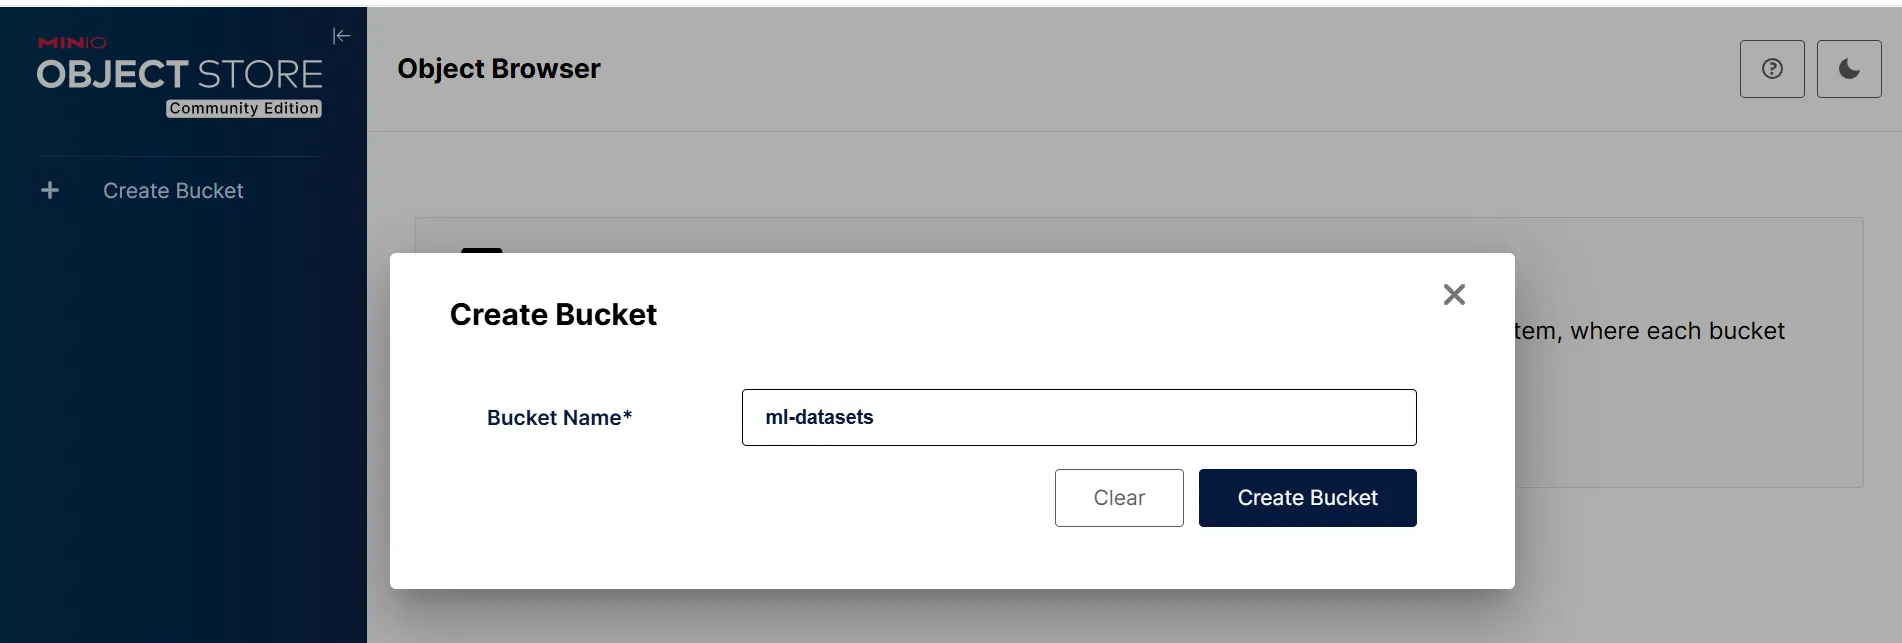Open help via the circled question mark
This screenshot has height=643, width=1902.
pyautogui.click(x=1771, y=68)
